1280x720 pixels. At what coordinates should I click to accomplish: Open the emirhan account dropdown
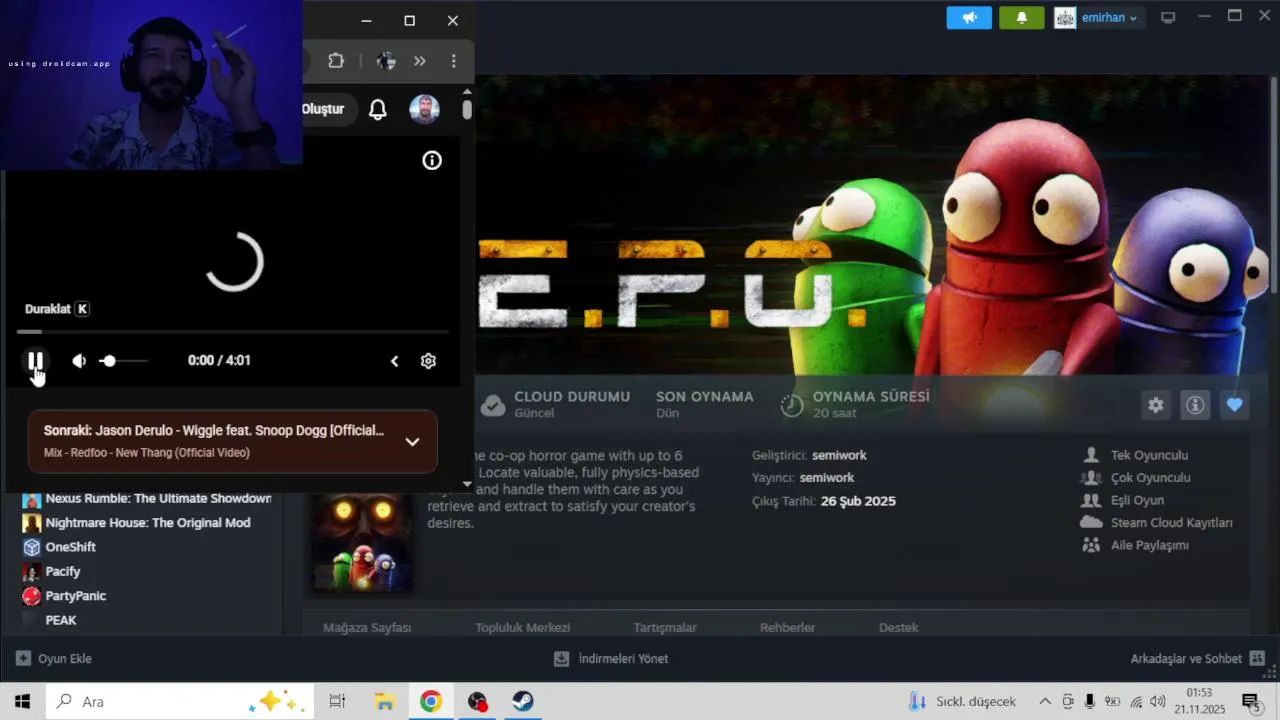pyautogui.click(x=1098, y=18)
